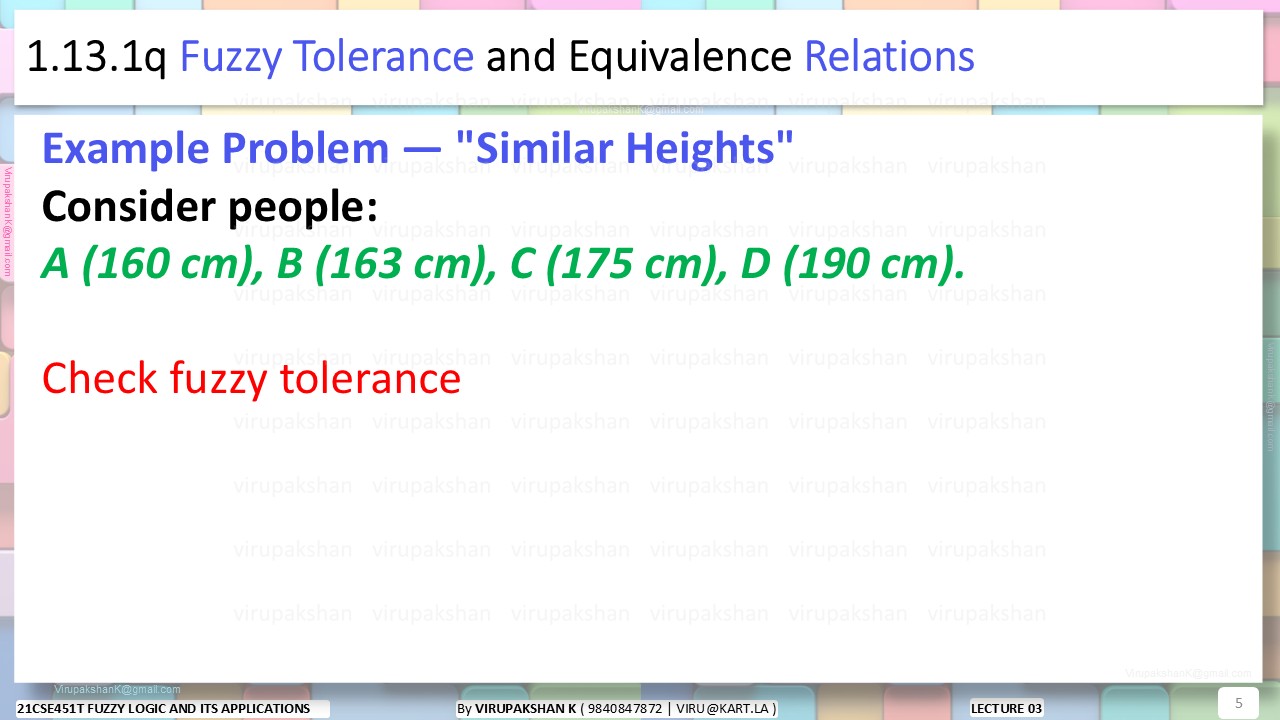
Task: Click the red "Check fuzzy tolerance" text
Action: pos(251,378)
